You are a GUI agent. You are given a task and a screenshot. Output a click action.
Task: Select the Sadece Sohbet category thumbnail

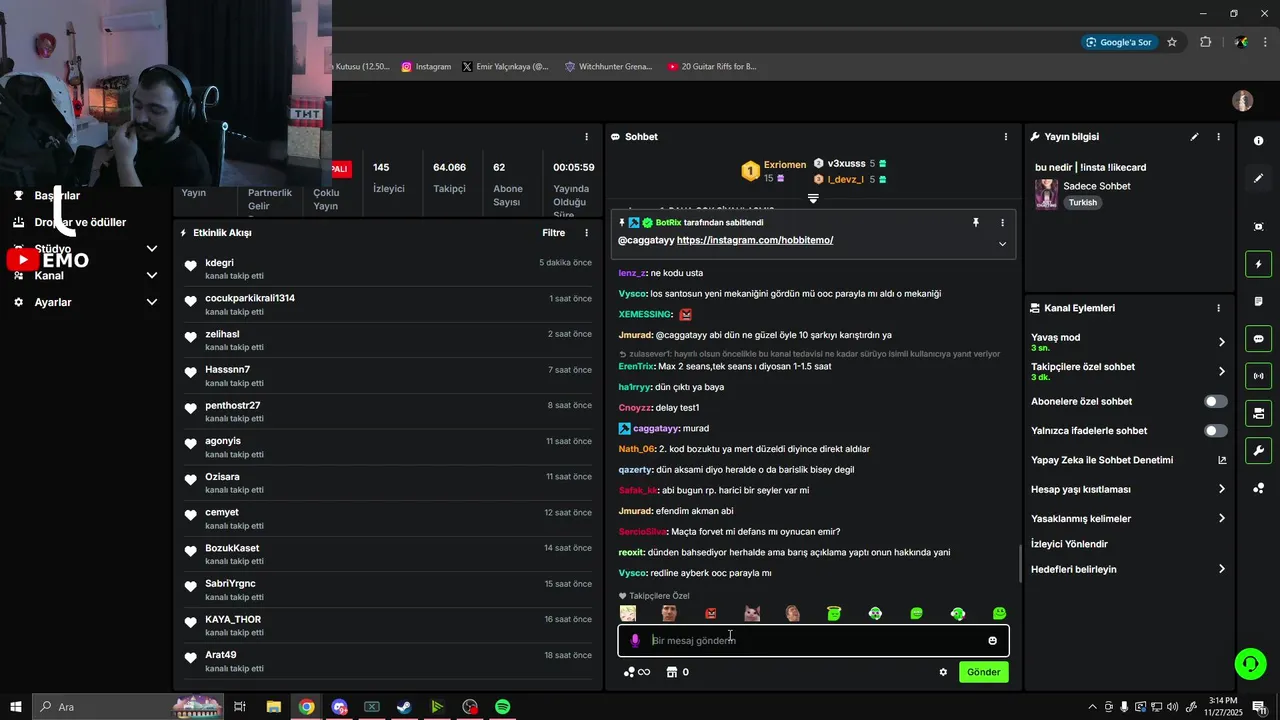(x=1046, y=194)
